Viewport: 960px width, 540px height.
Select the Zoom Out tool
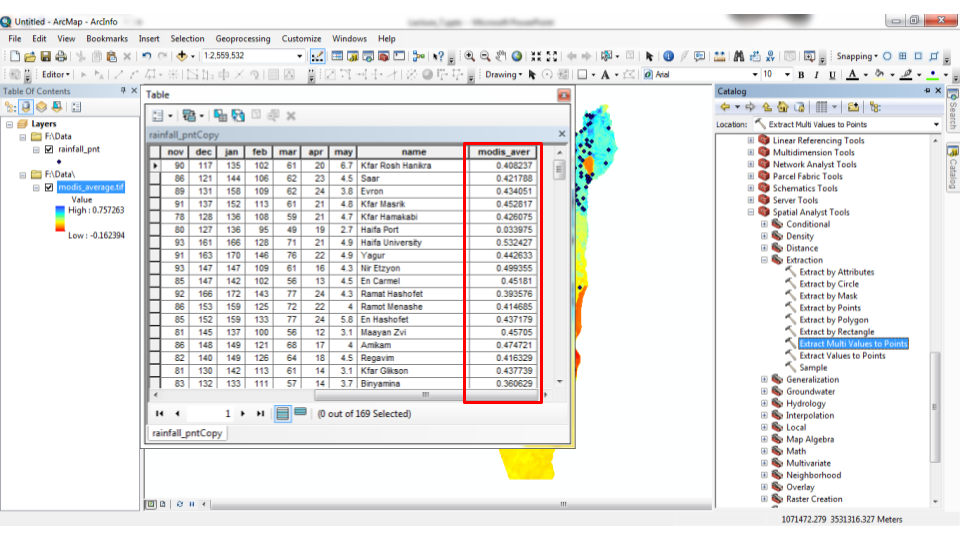click(486, 56)
